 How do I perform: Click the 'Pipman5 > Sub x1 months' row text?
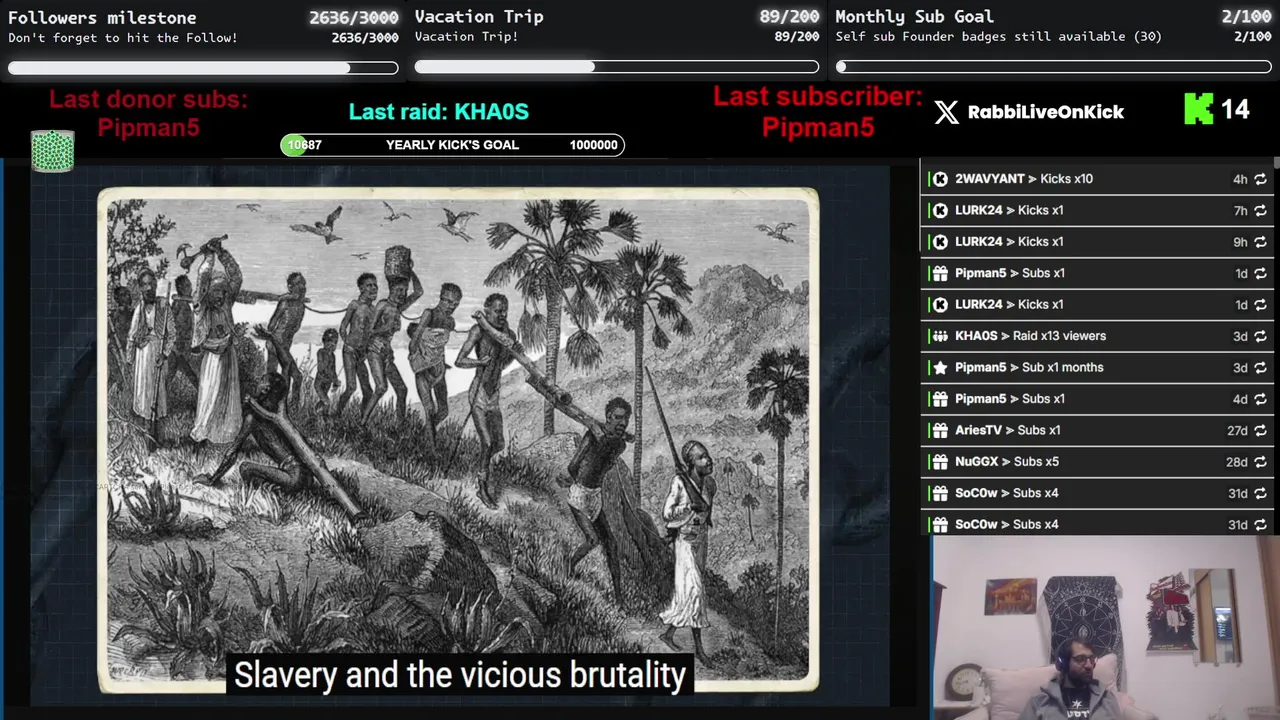tap(1029, 367)
